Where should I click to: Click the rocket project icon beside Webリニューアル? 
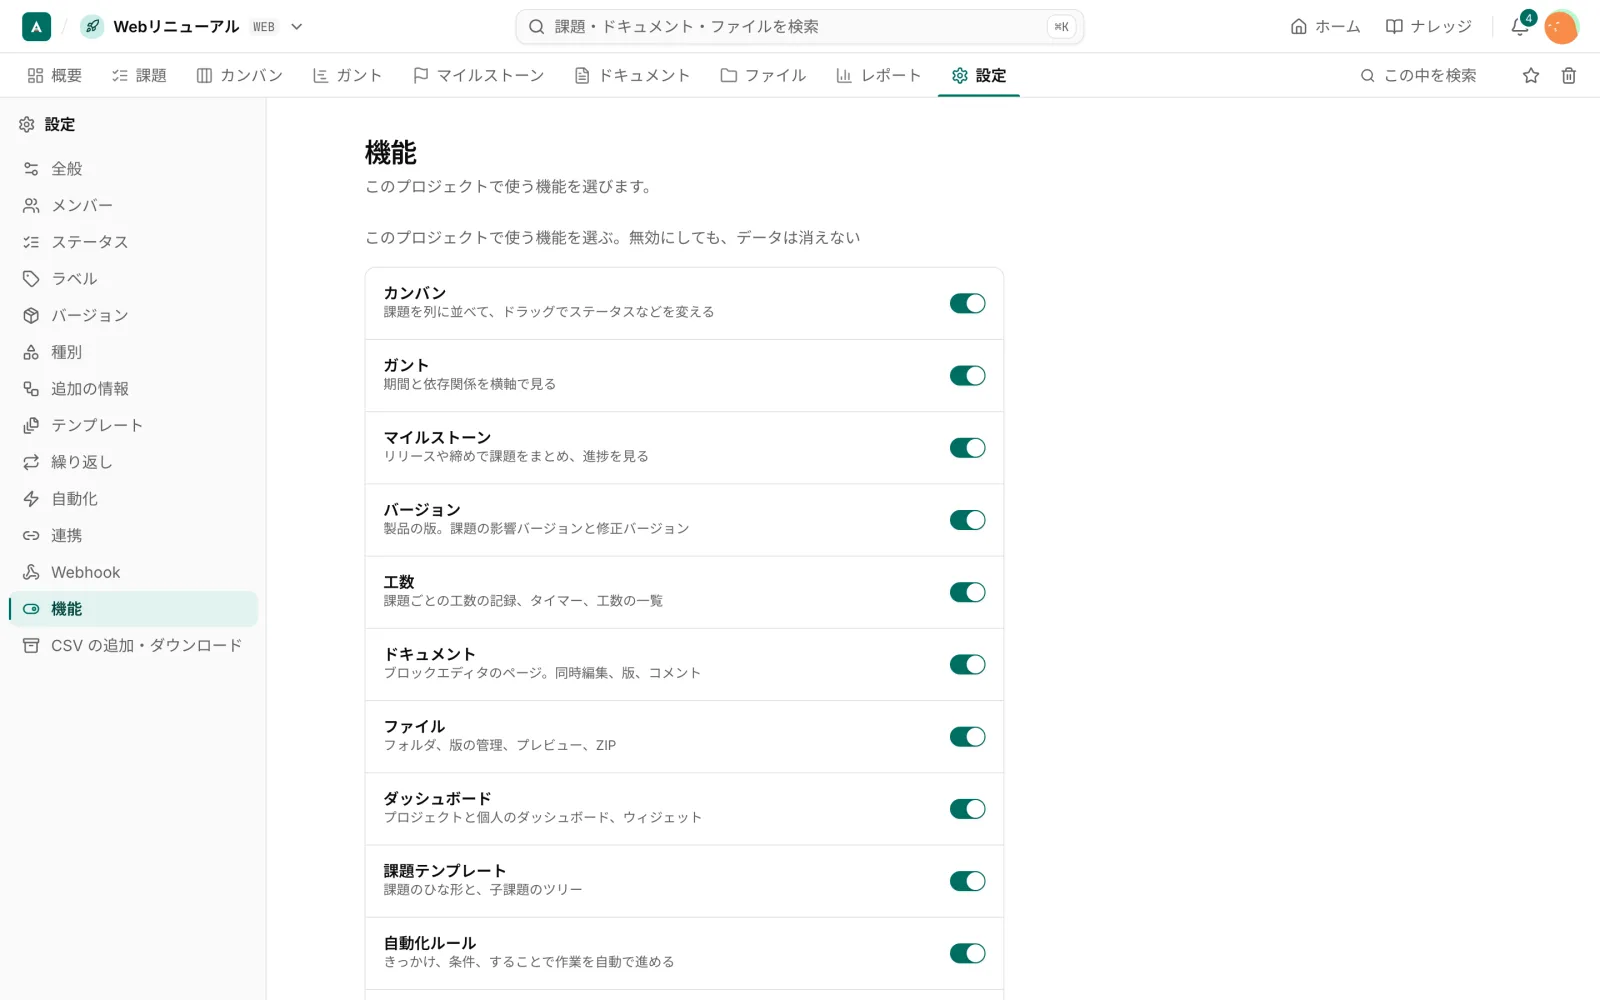pyautogui.click(x=92, y=27)
